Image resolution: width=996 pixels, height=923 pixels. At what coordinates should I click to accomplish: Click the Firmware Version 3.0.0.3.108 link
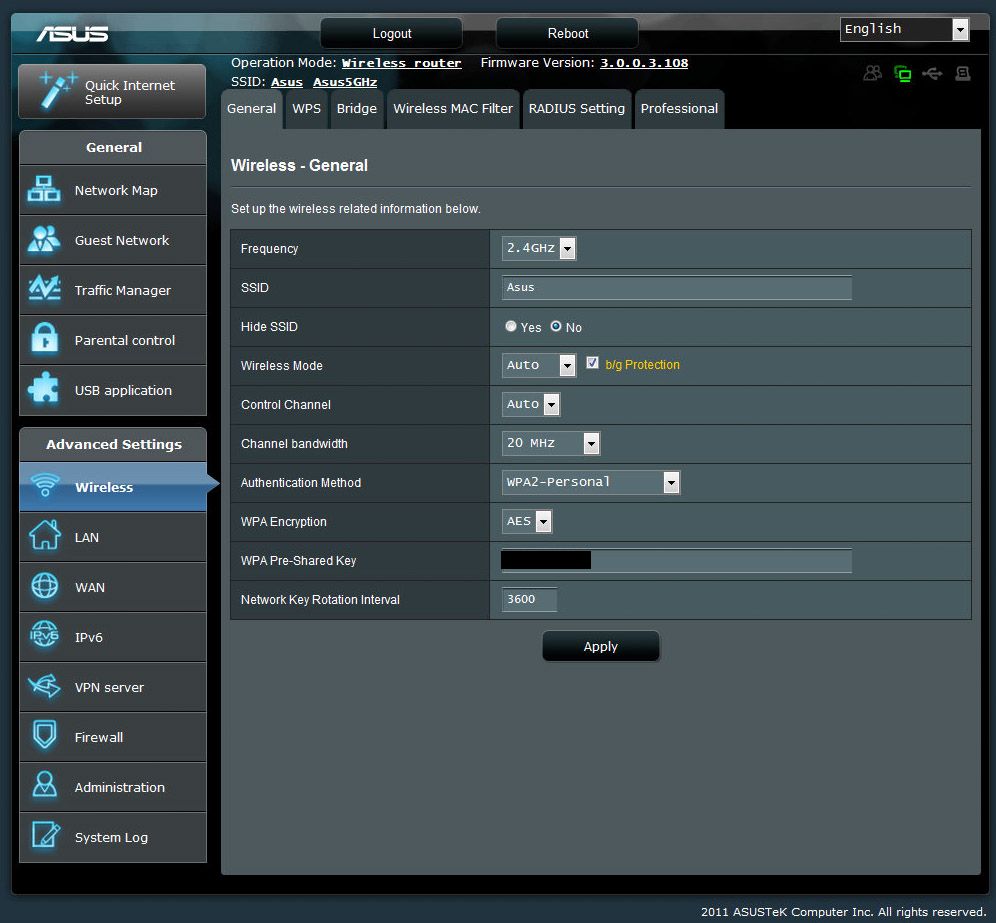(643, 63)
